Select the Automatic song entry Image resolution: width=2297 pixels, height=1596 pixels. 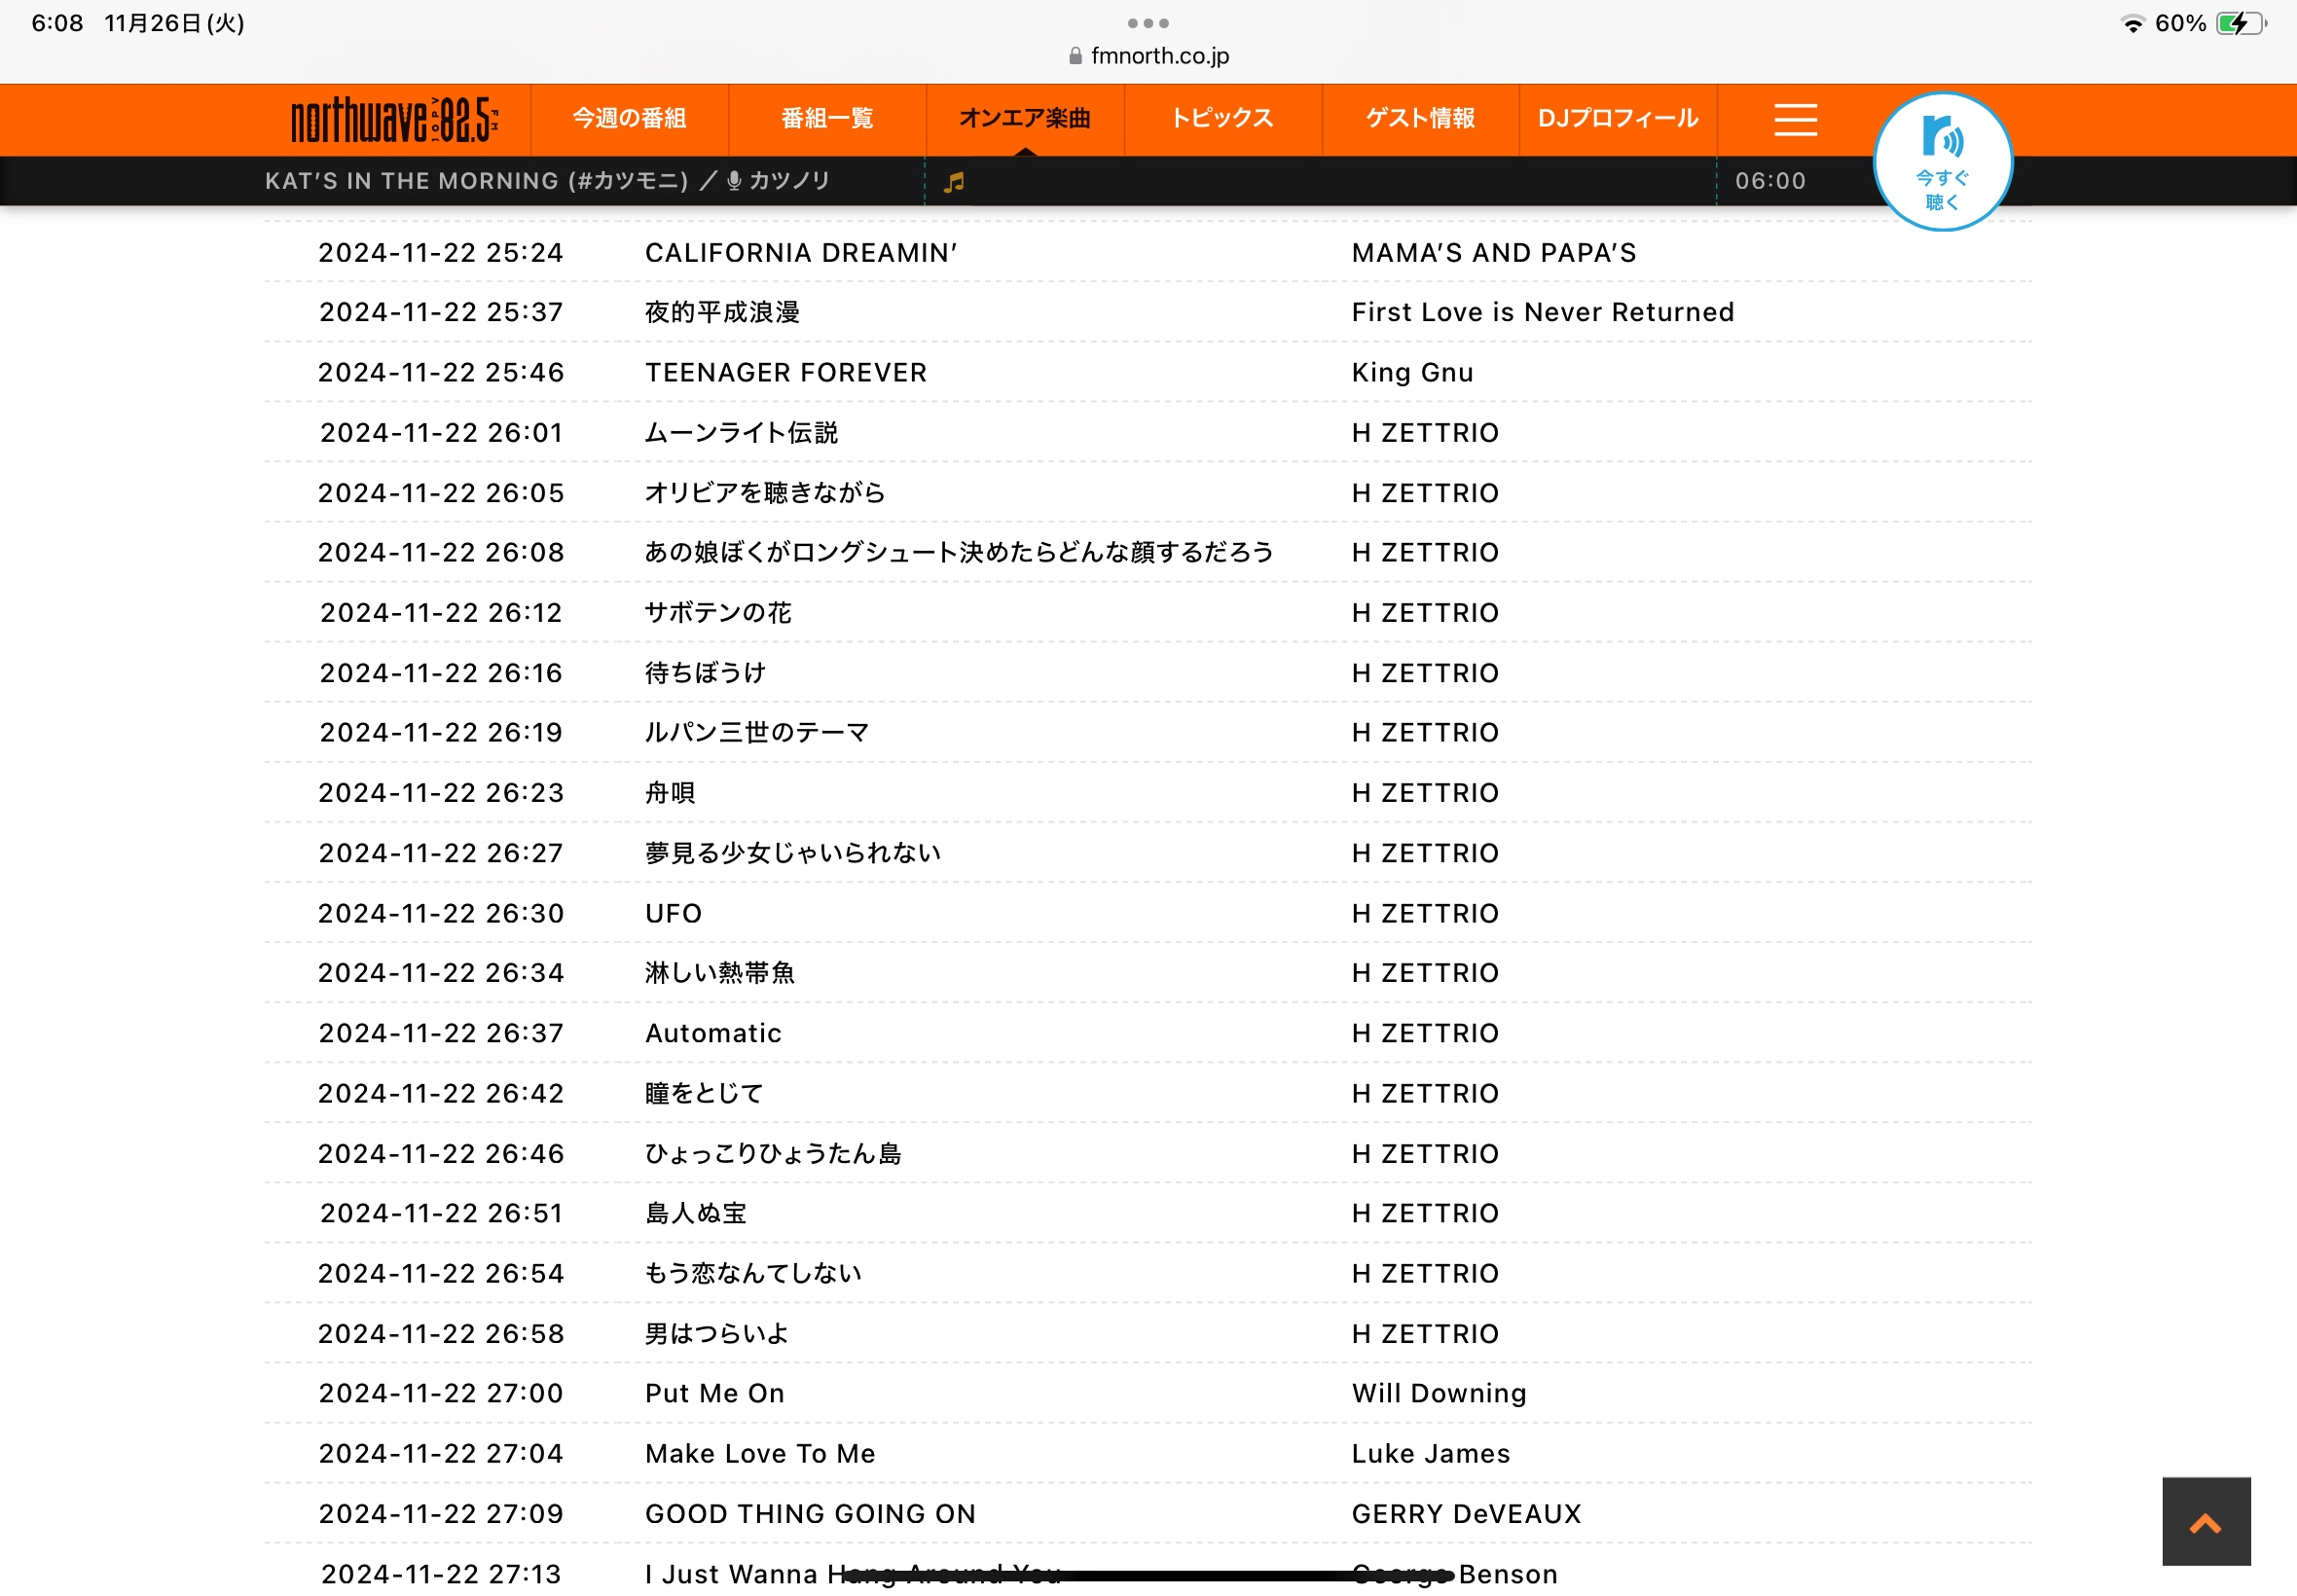pyautogui.click(x=713, y=1033)
